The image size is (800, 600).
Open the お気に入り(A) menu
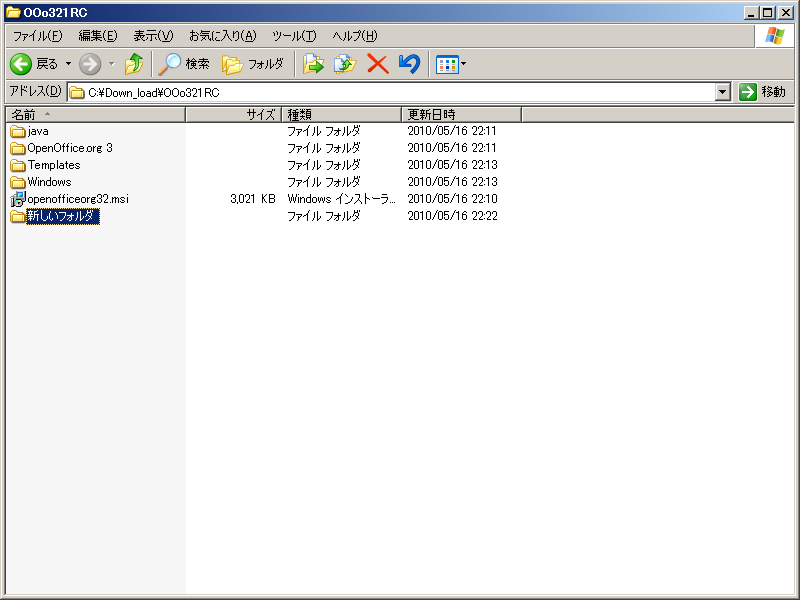pos(222,36)
